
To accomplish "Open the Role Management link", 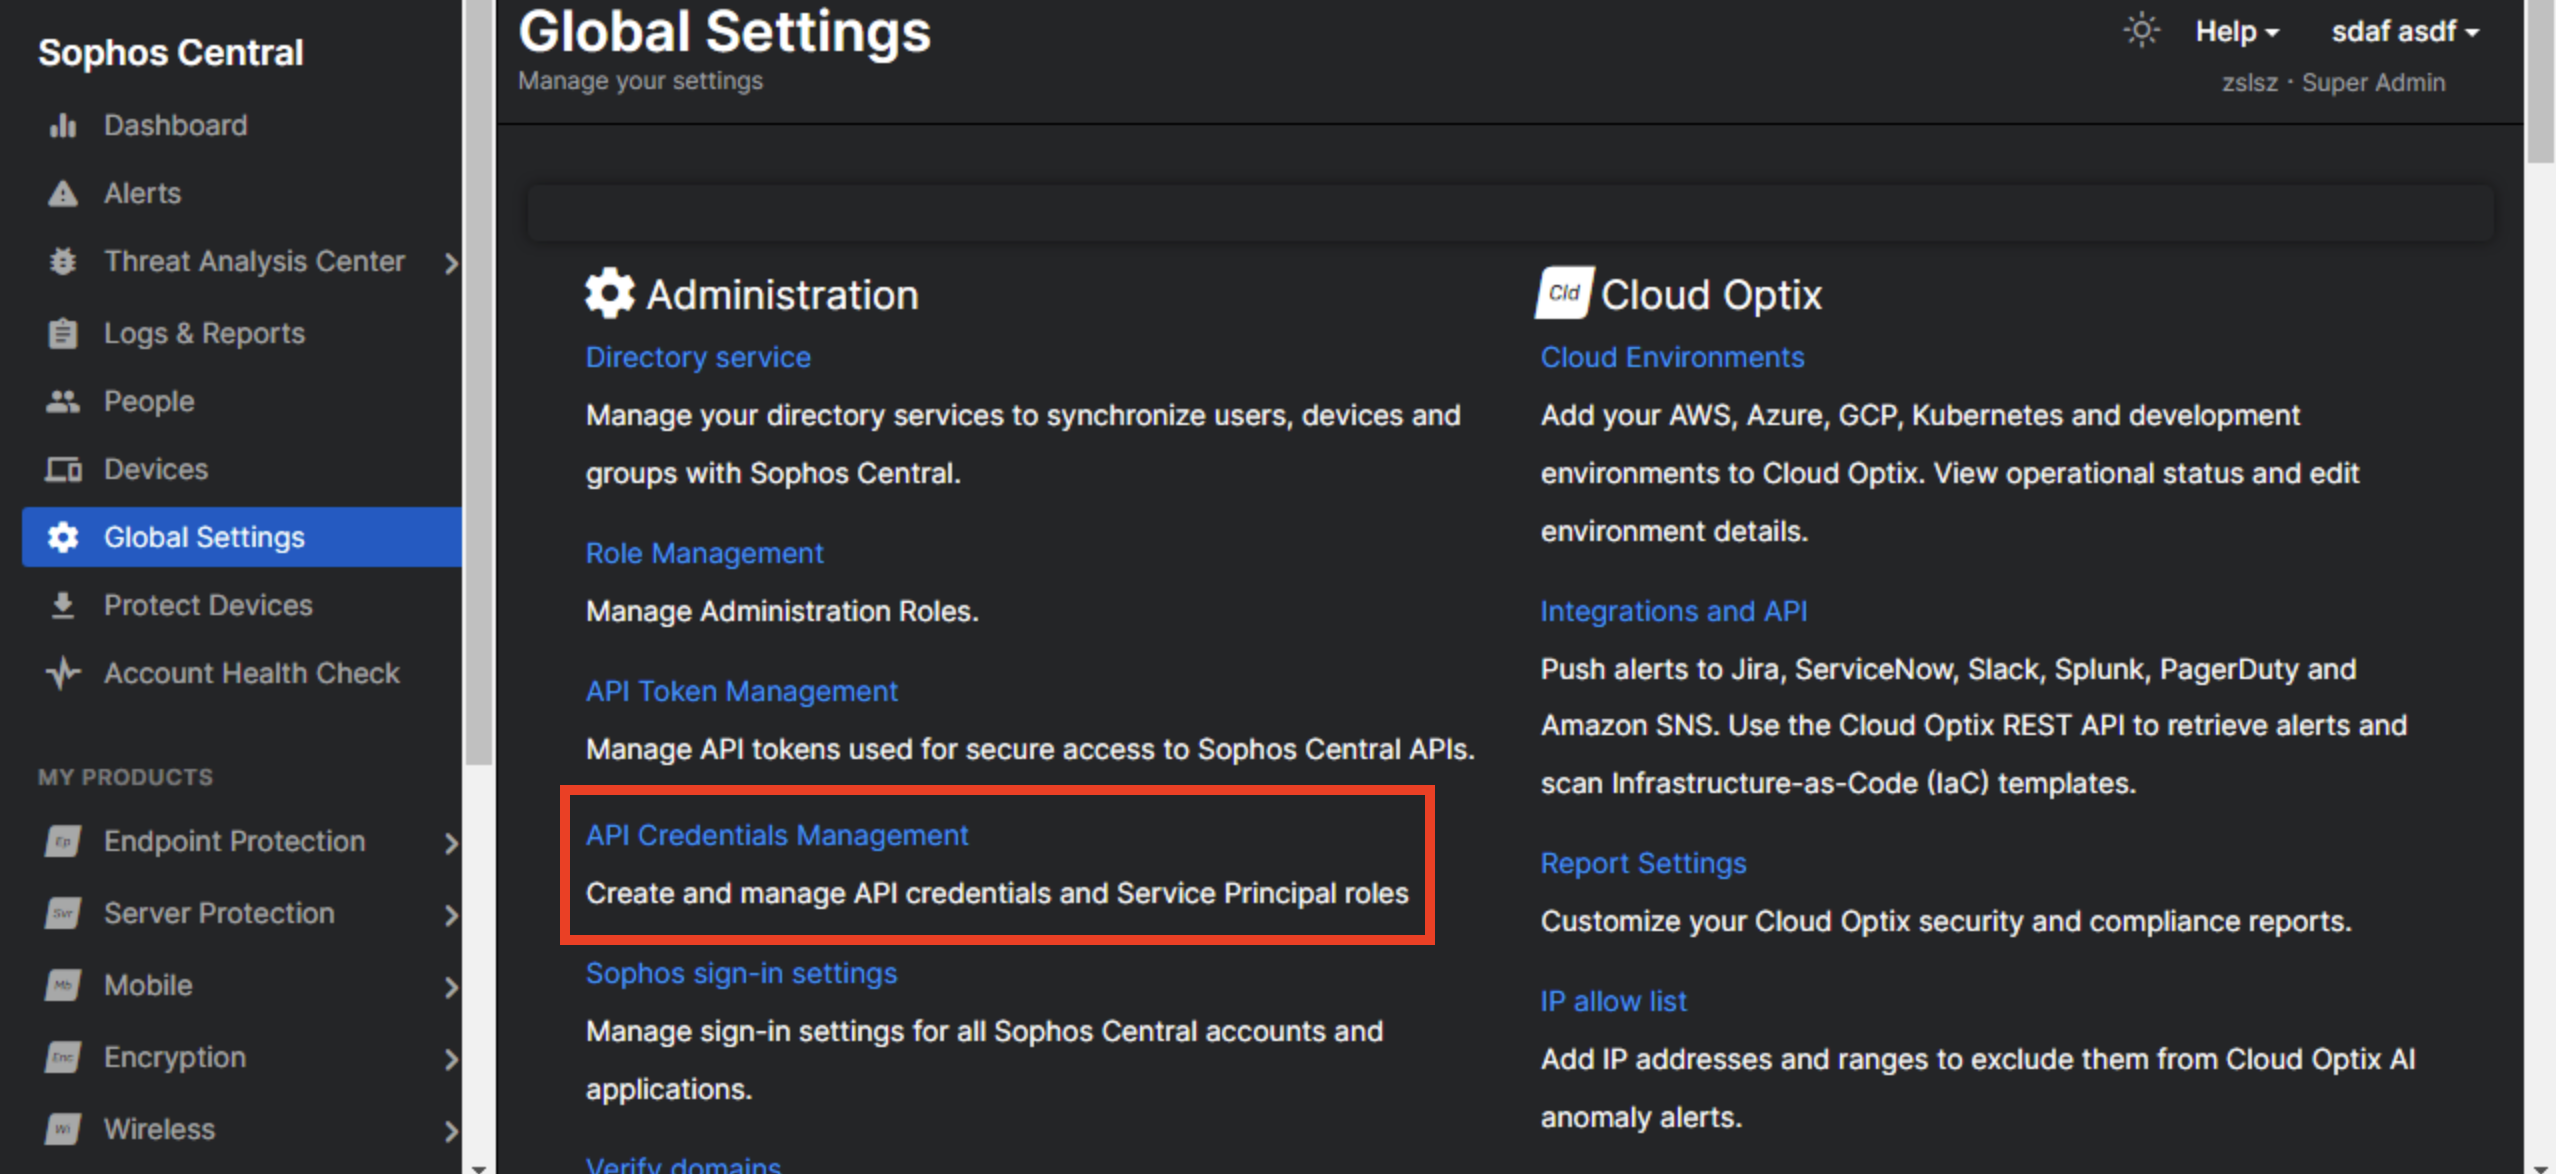I will [704, 553].
